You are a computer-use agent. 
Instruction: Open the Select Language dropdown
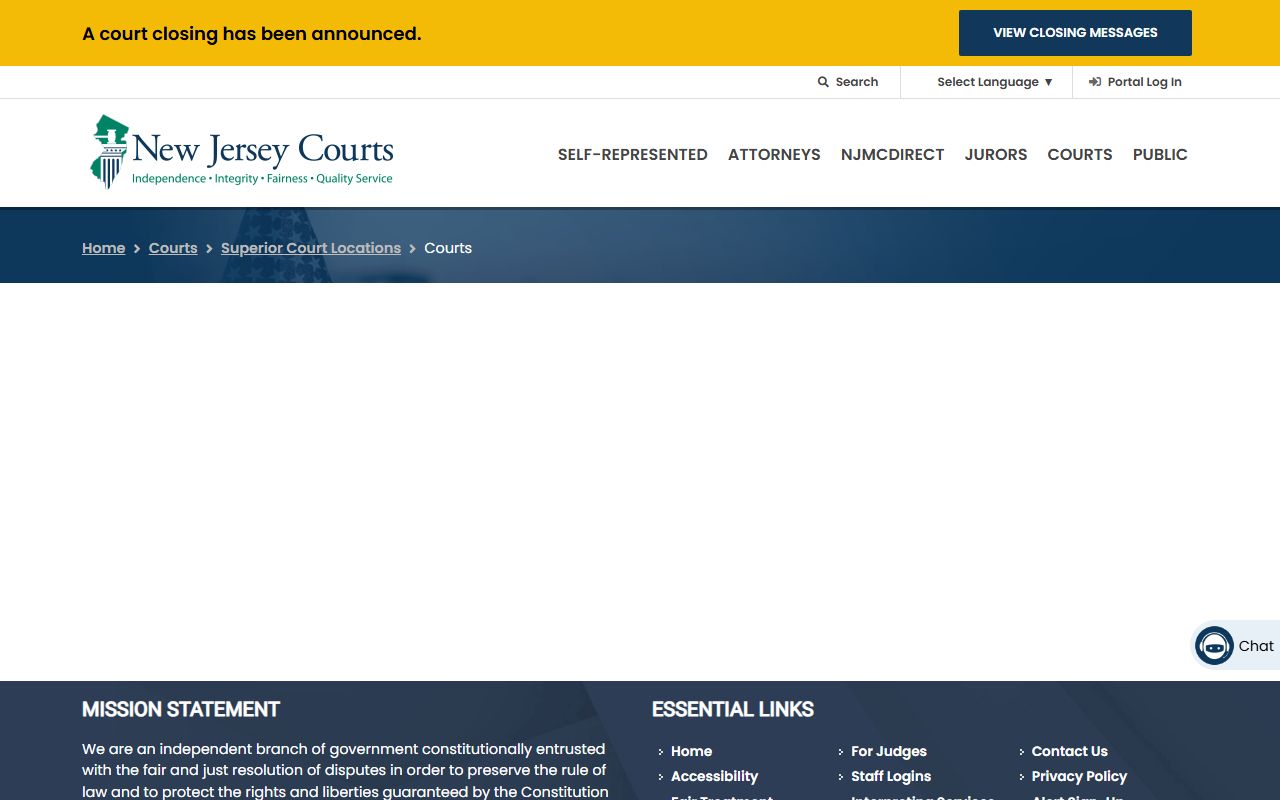click(995, 82)
